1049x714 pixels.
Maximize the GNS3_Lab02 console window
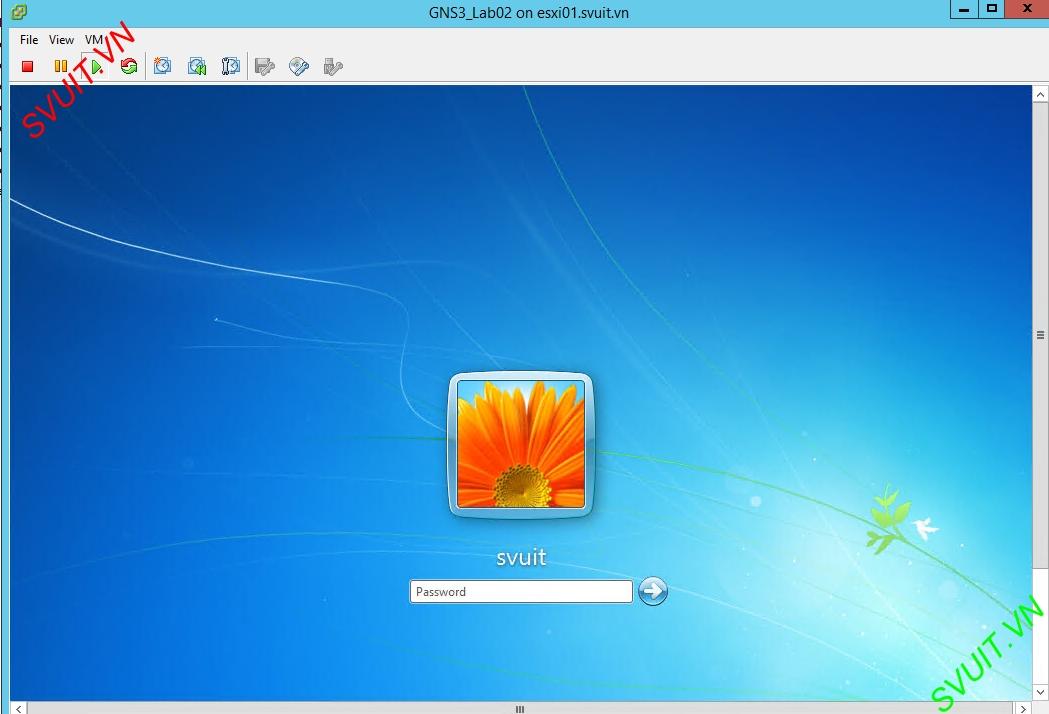991,9
